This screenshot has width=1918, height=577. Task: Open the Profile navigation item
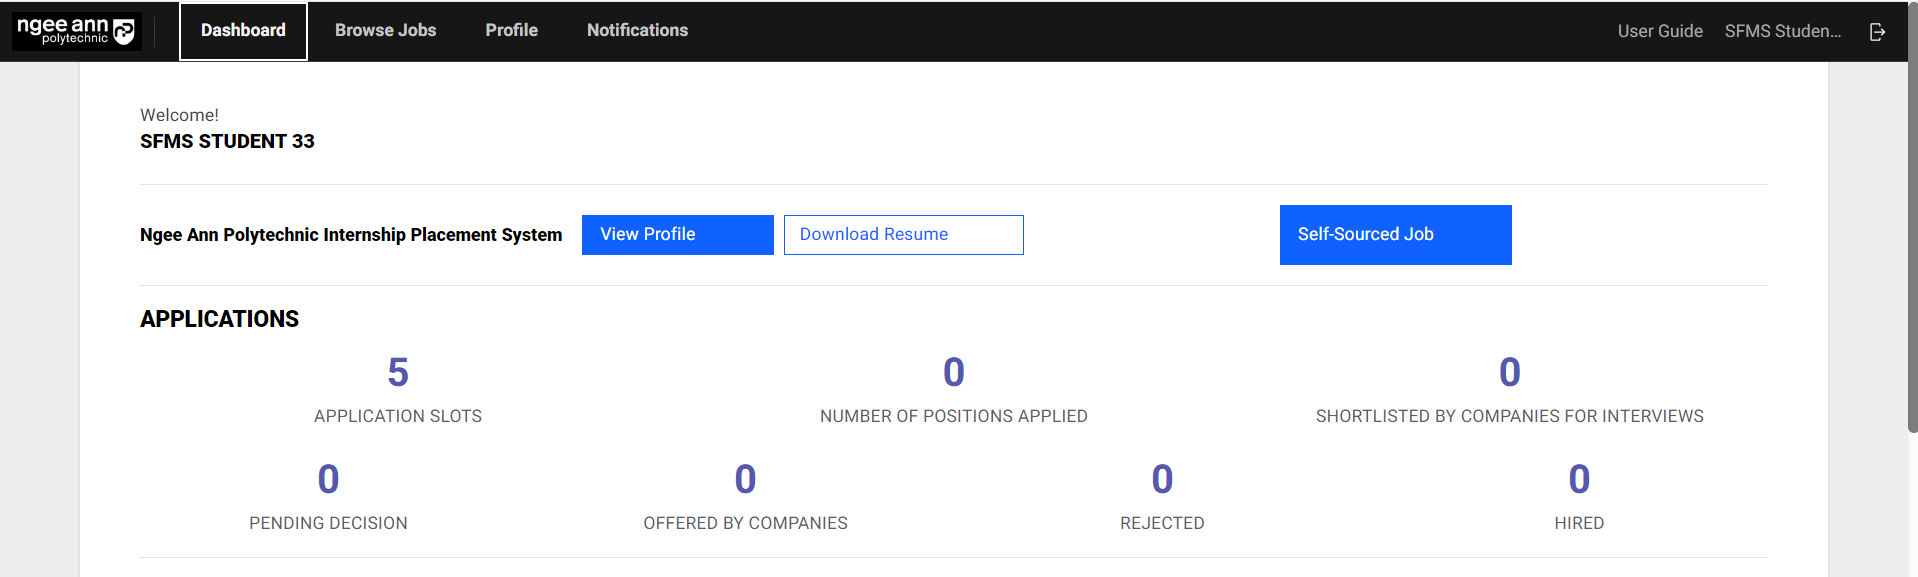pyautogui.click(x=511, y=31)
